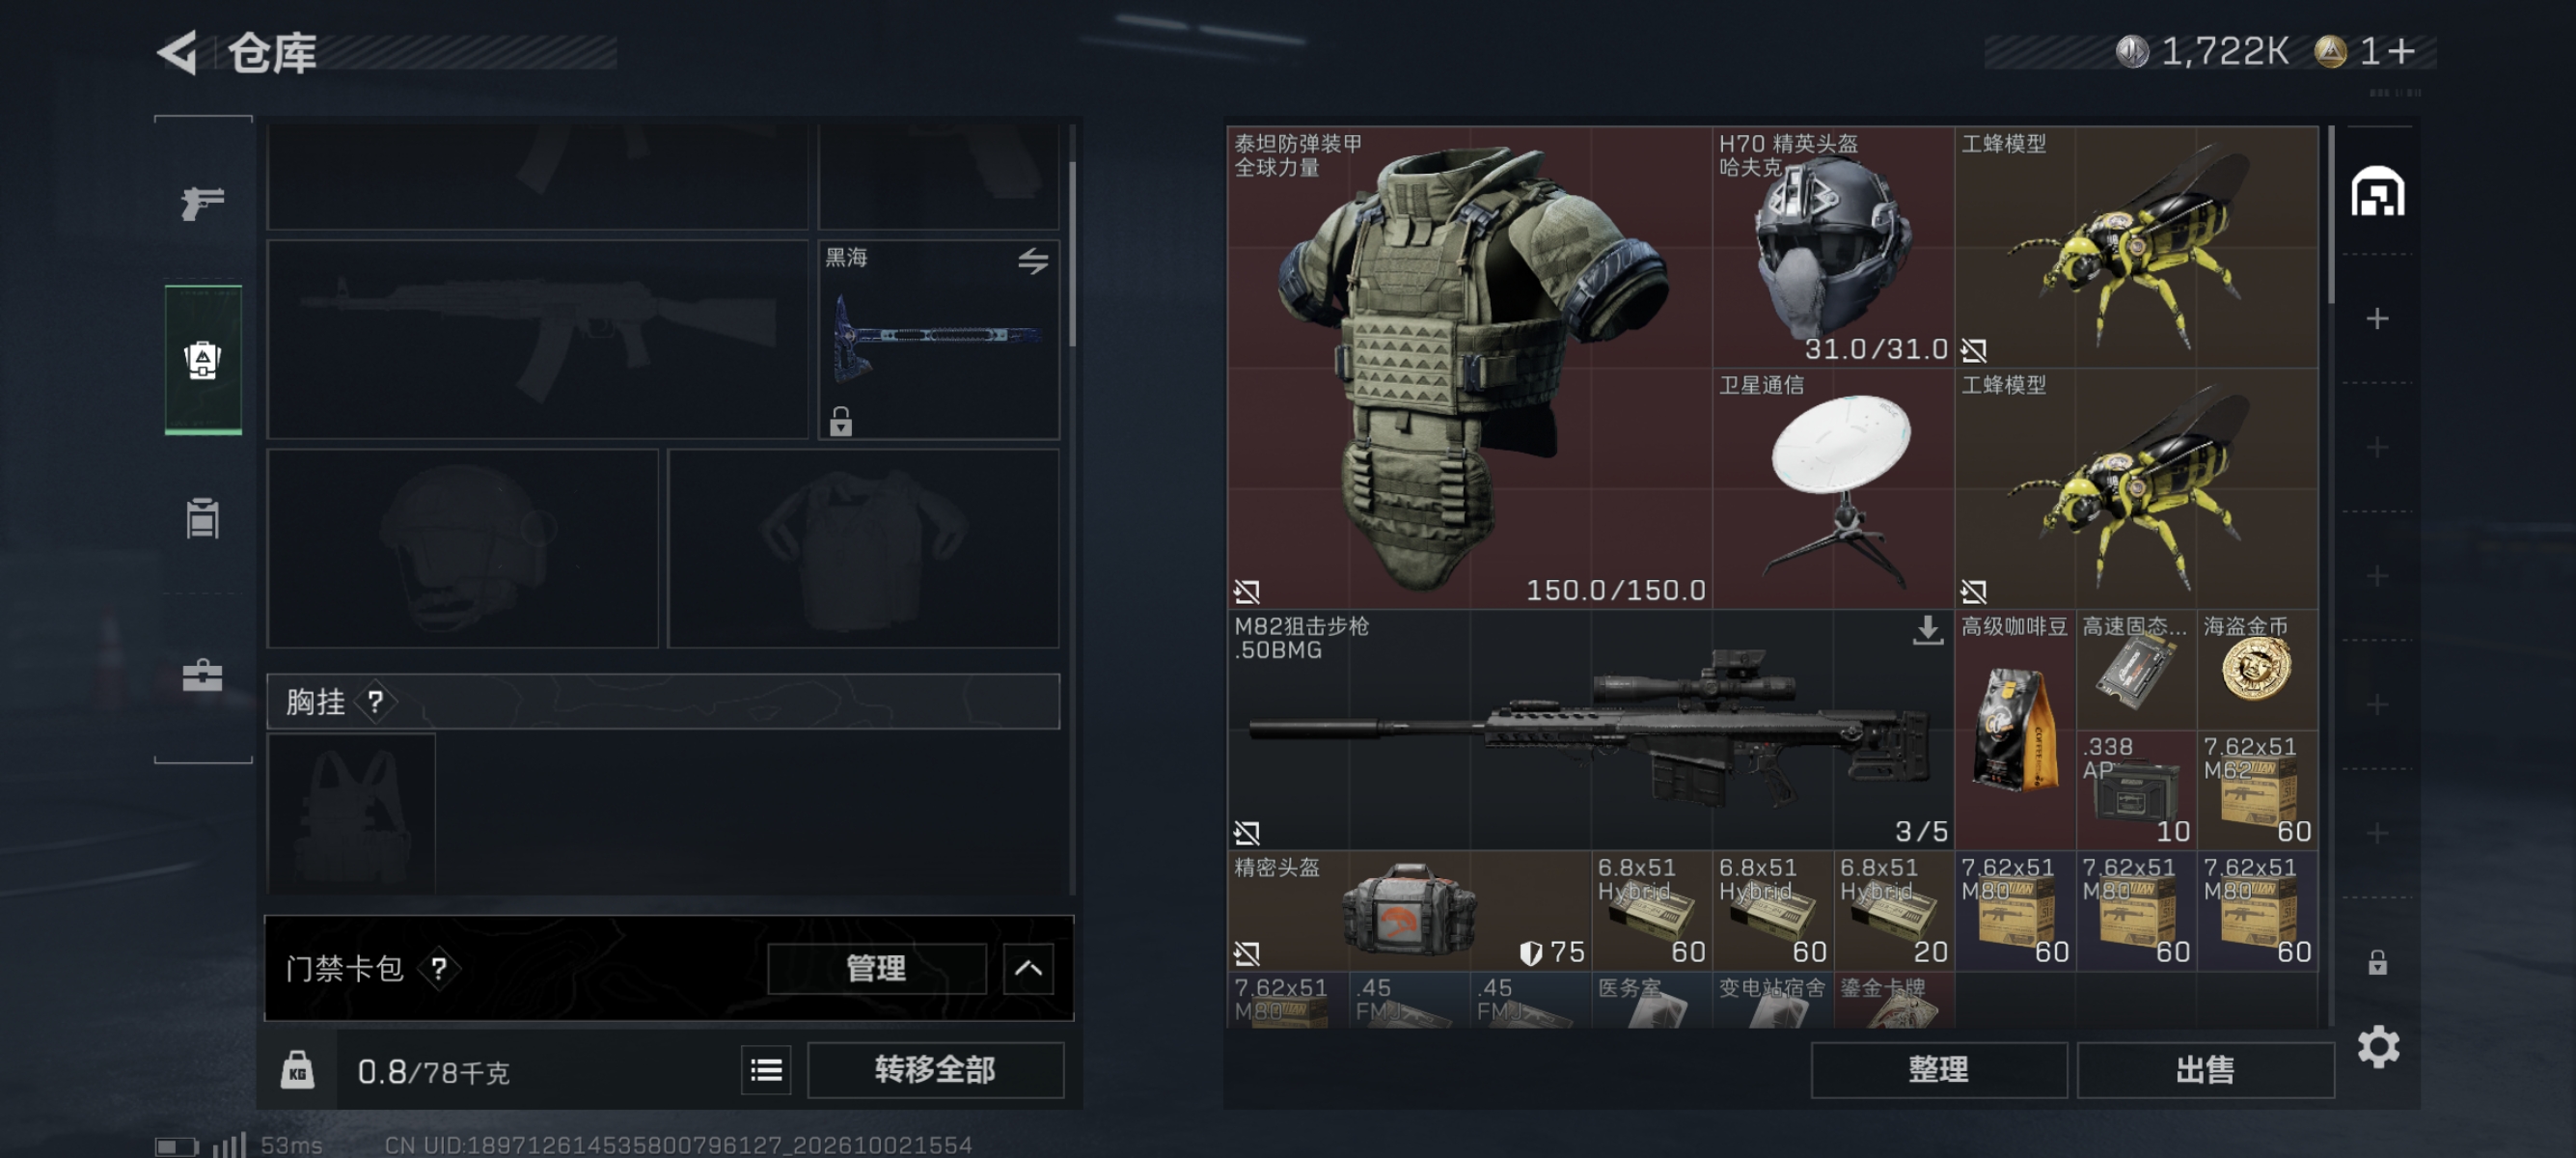Click the 管理 button for the keycard bag
This screenshot has width=2576, height=1158.
click(x=876, y=968)
